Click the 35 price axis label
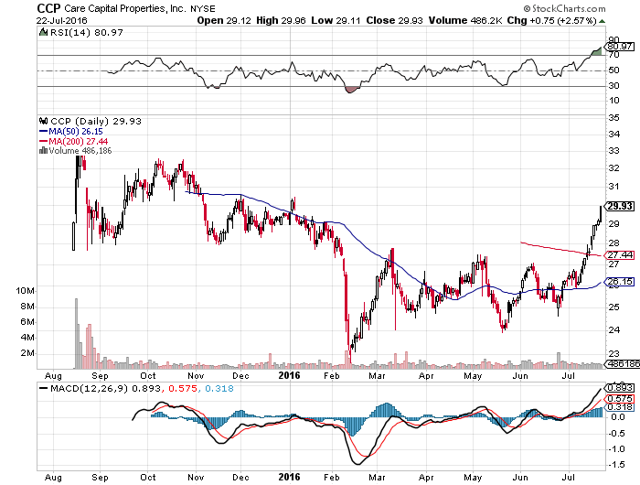 (x=614, y=118)
